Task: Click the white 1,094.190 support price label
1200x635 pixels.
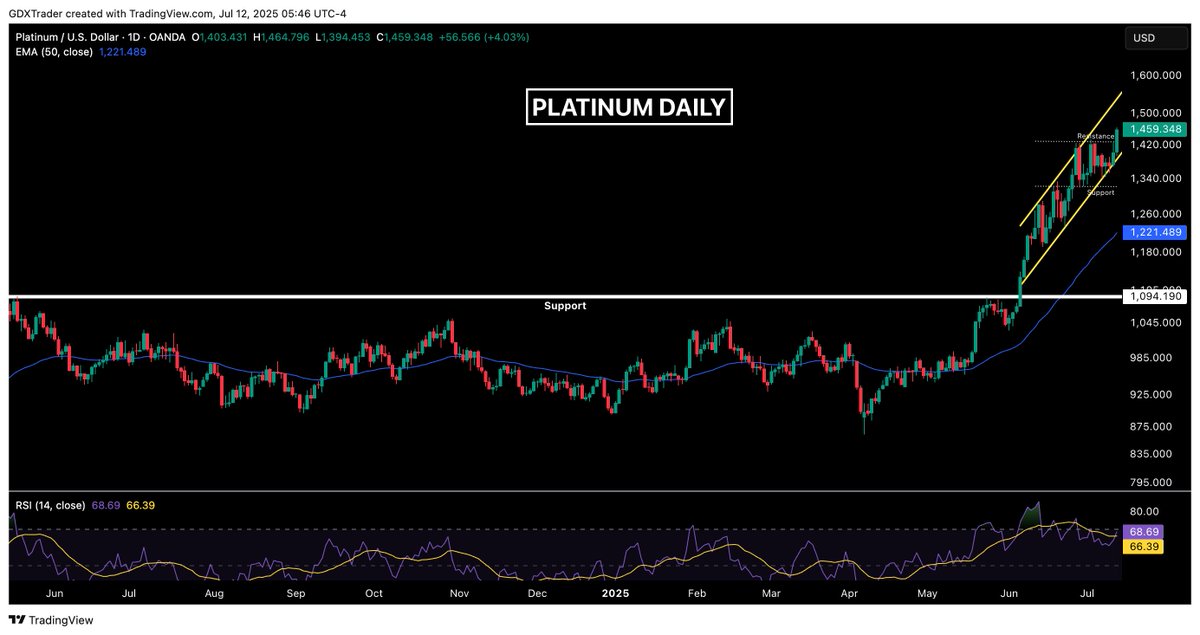Action: click(1155, 297)
